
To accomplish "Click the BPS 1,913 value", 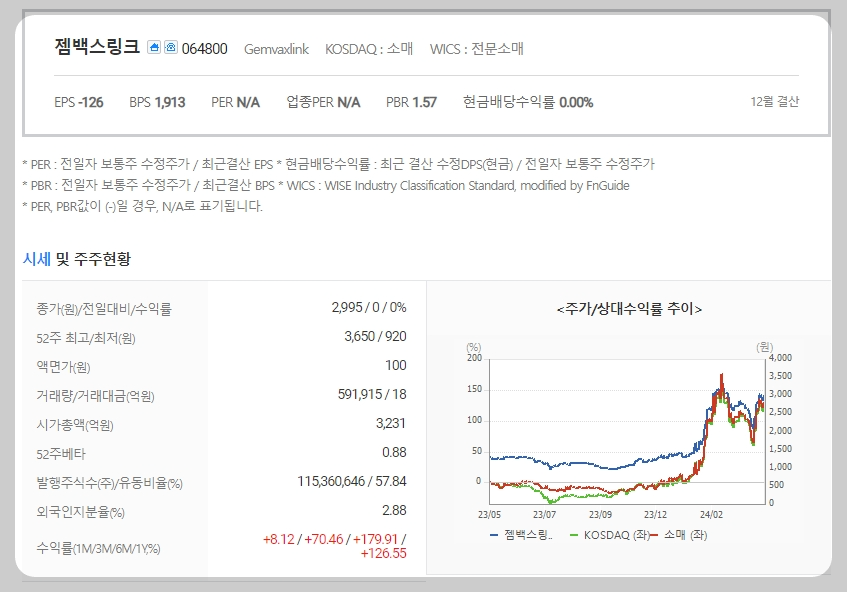I will click(157, 102).
